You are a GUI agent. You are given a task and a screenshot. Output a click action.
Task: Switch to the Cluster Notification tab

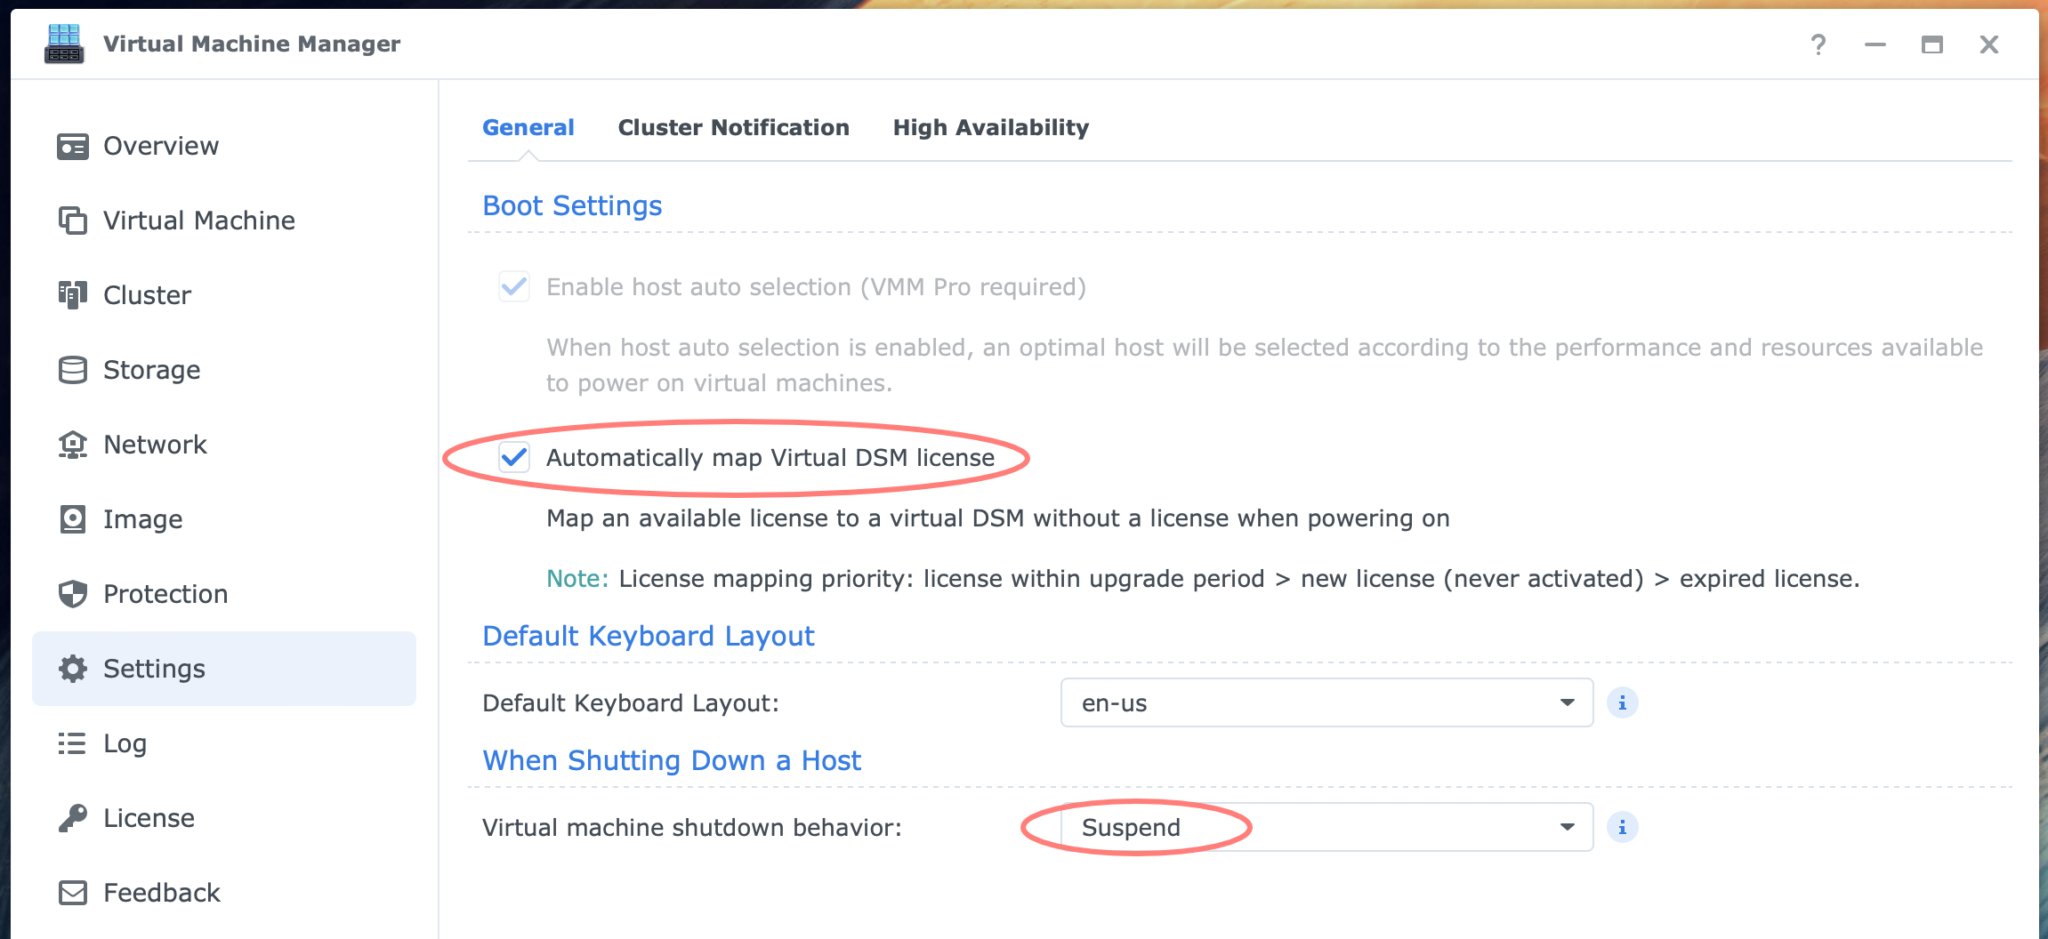point(733,127)
